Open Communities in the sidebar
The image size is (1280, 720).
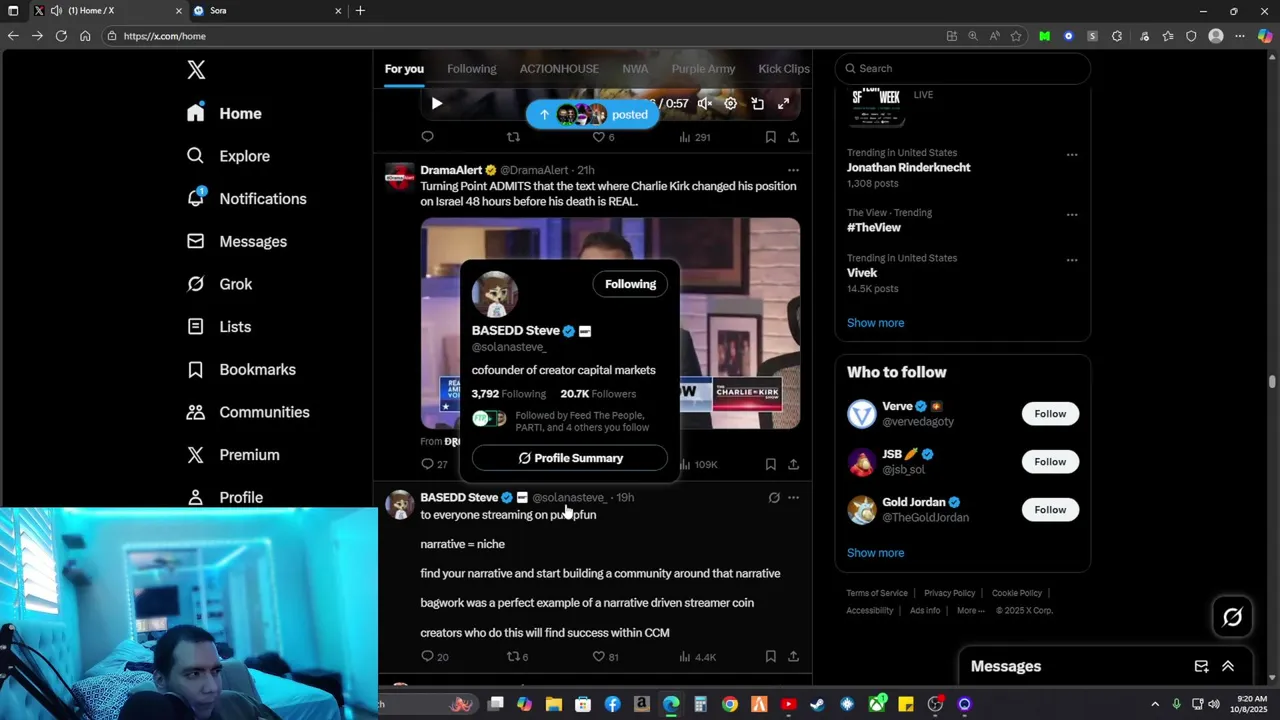click(x=248, y=412)
